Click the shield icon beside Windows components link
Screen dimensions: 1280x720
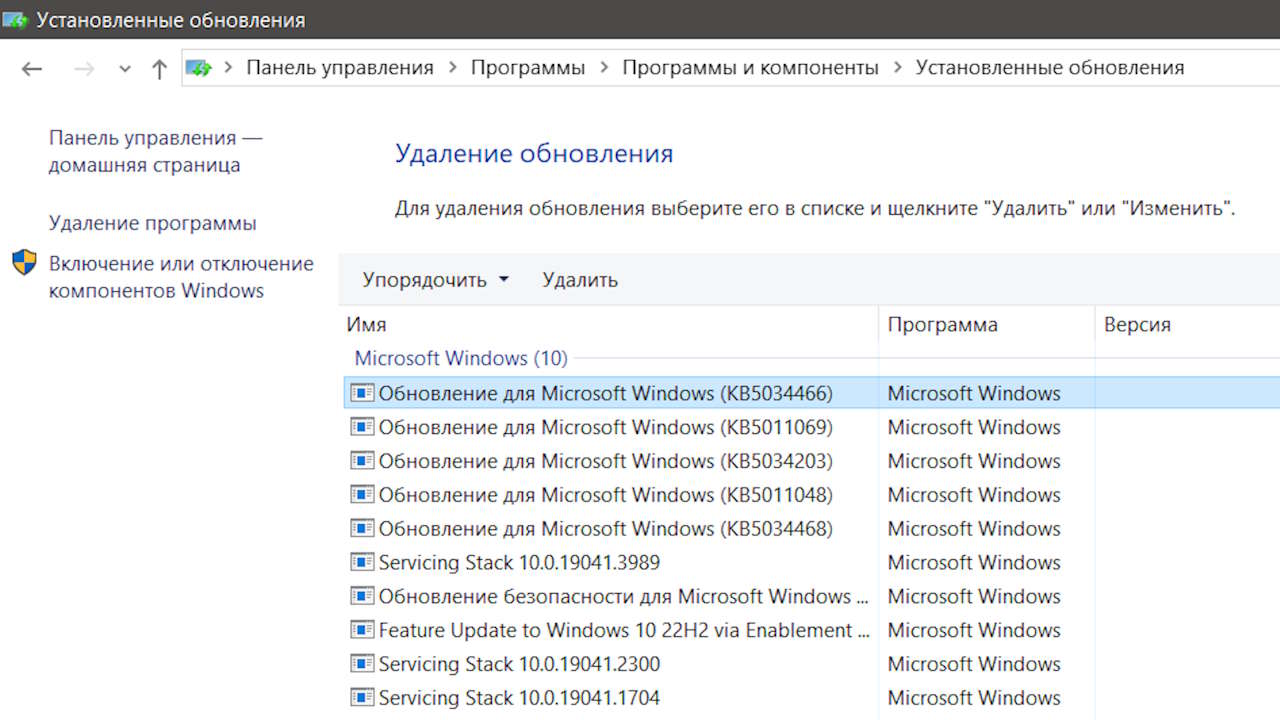(x=24, y=263)
